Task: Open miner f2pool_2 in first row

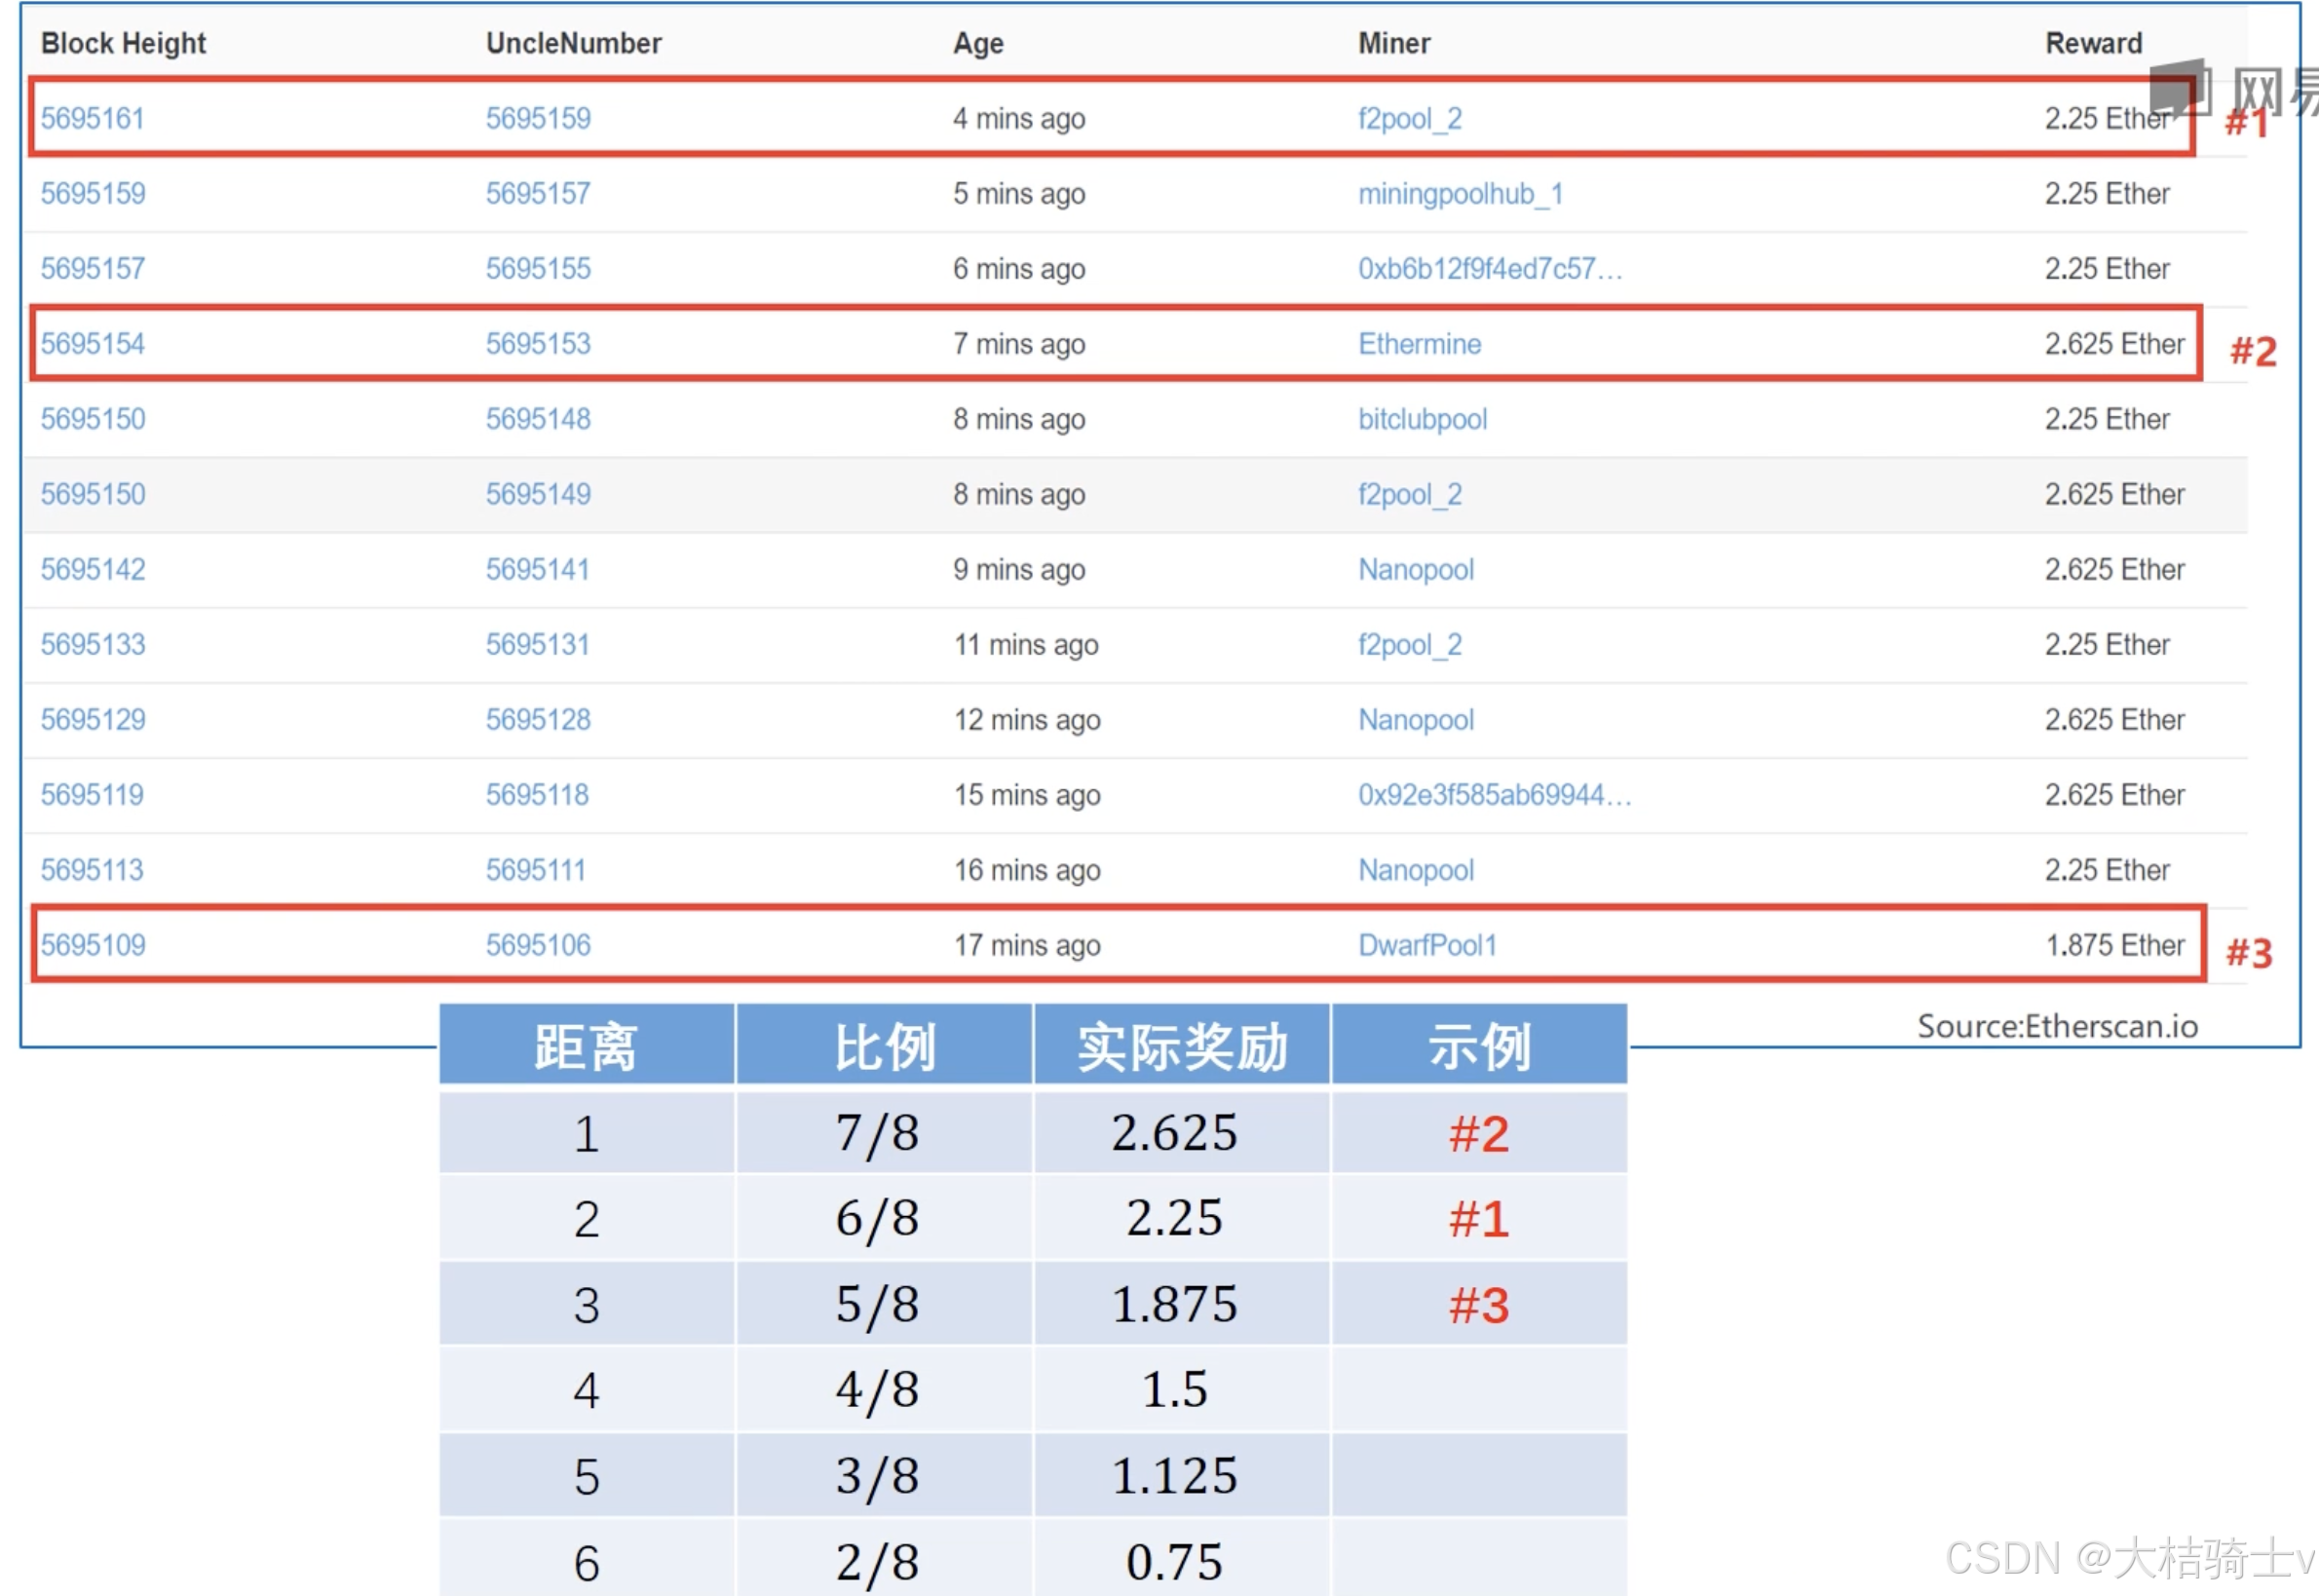Action: pyautogui.click(x=1409, y=118)
